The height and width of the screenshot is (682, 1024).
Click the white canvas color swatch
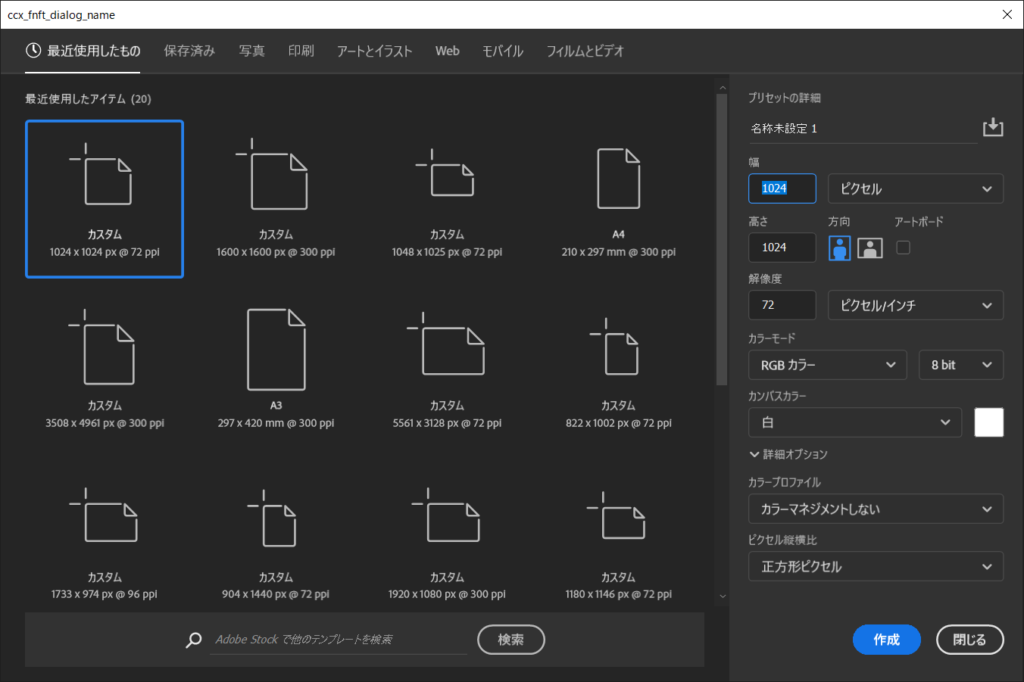coord(988,423)
